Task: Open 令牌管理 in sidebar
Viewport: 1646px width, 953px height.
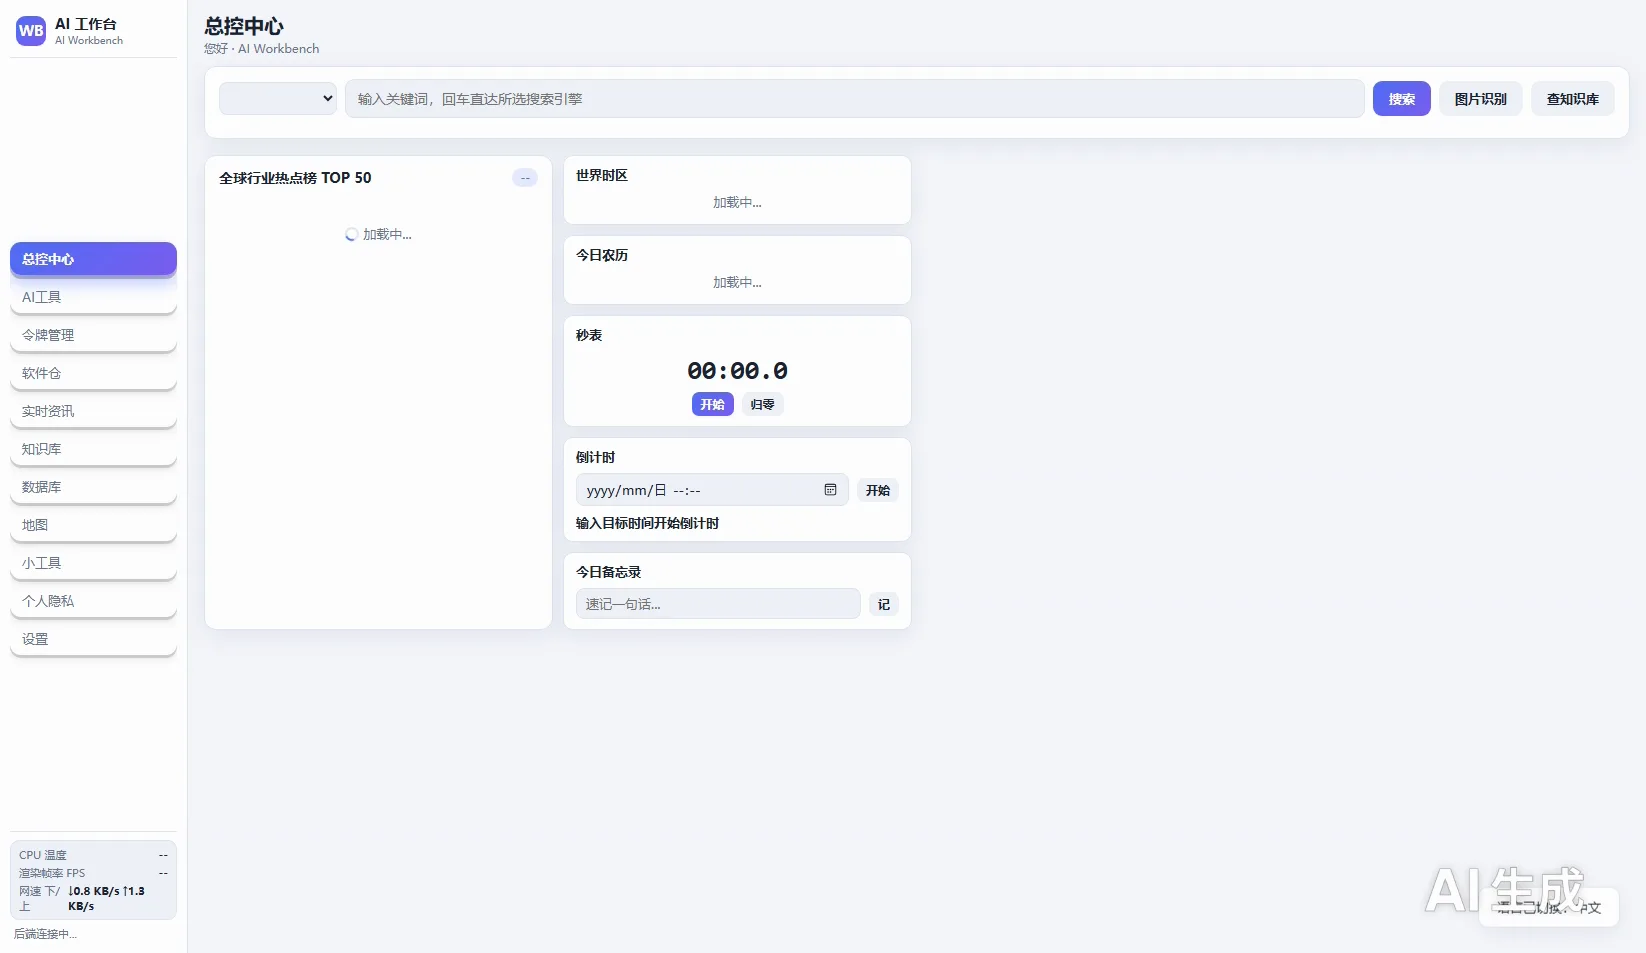Action: tap(93, 335)
